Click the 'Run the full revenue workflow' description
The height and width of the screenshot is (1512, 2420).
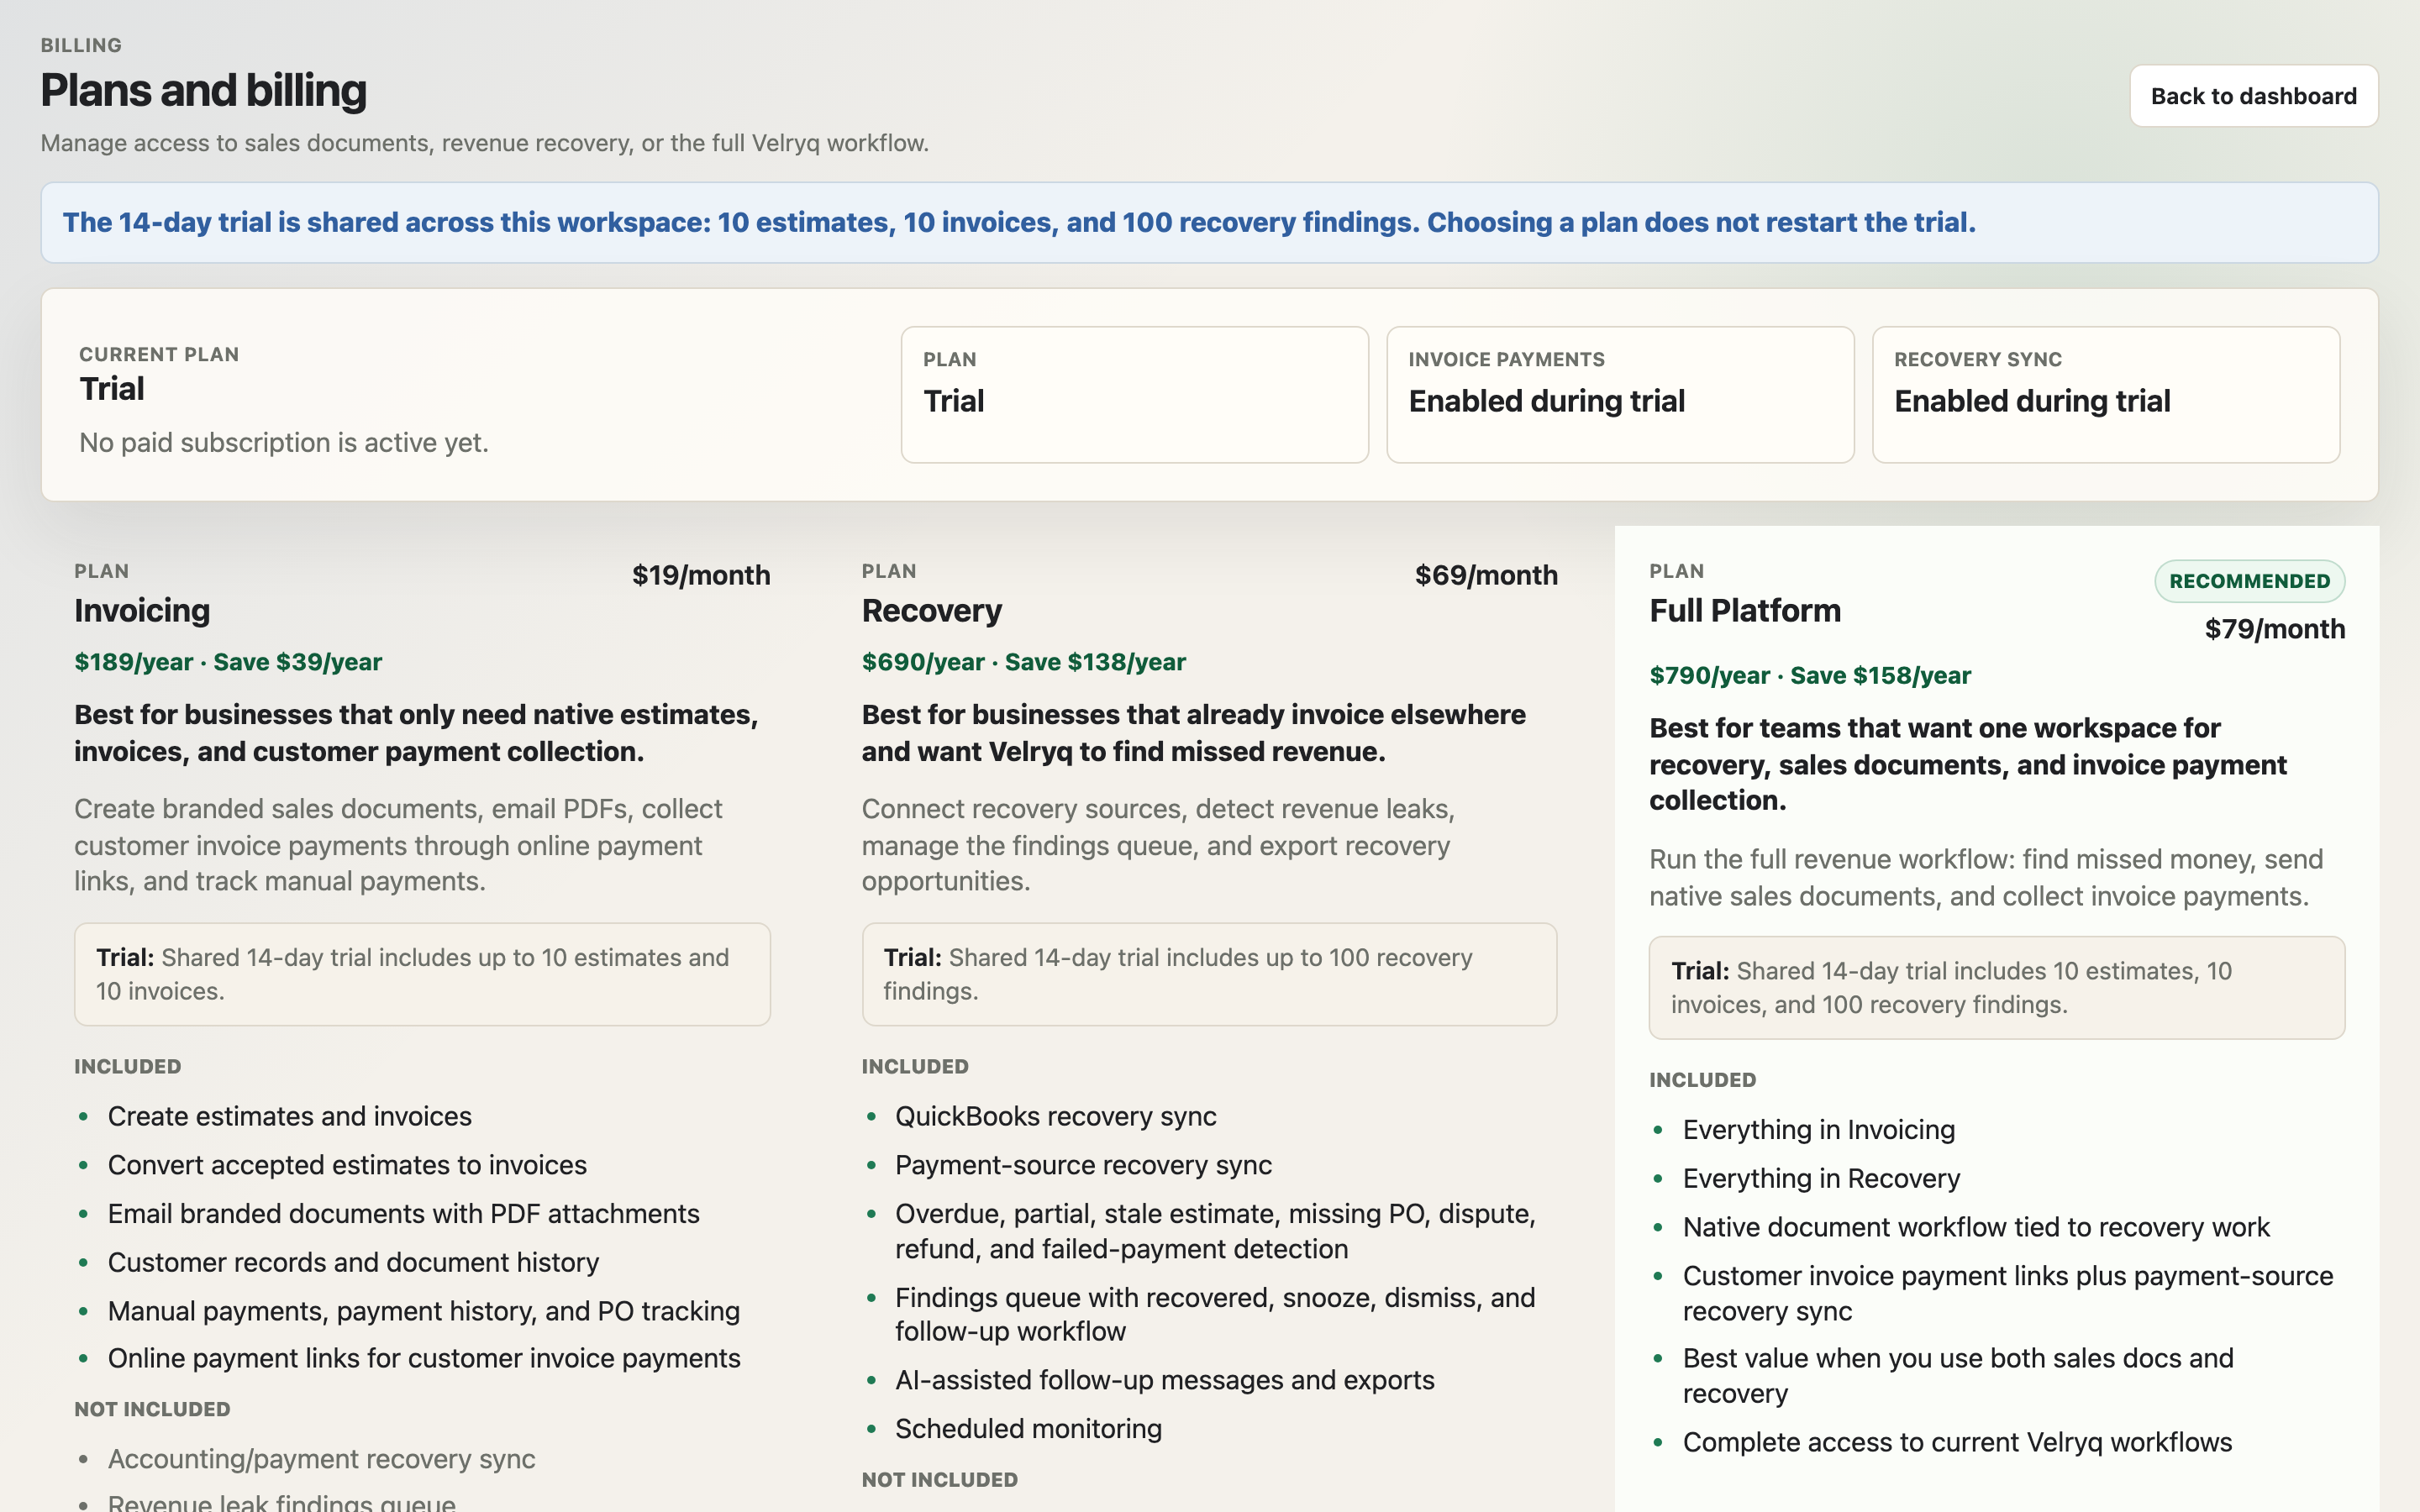[1986, 877]
